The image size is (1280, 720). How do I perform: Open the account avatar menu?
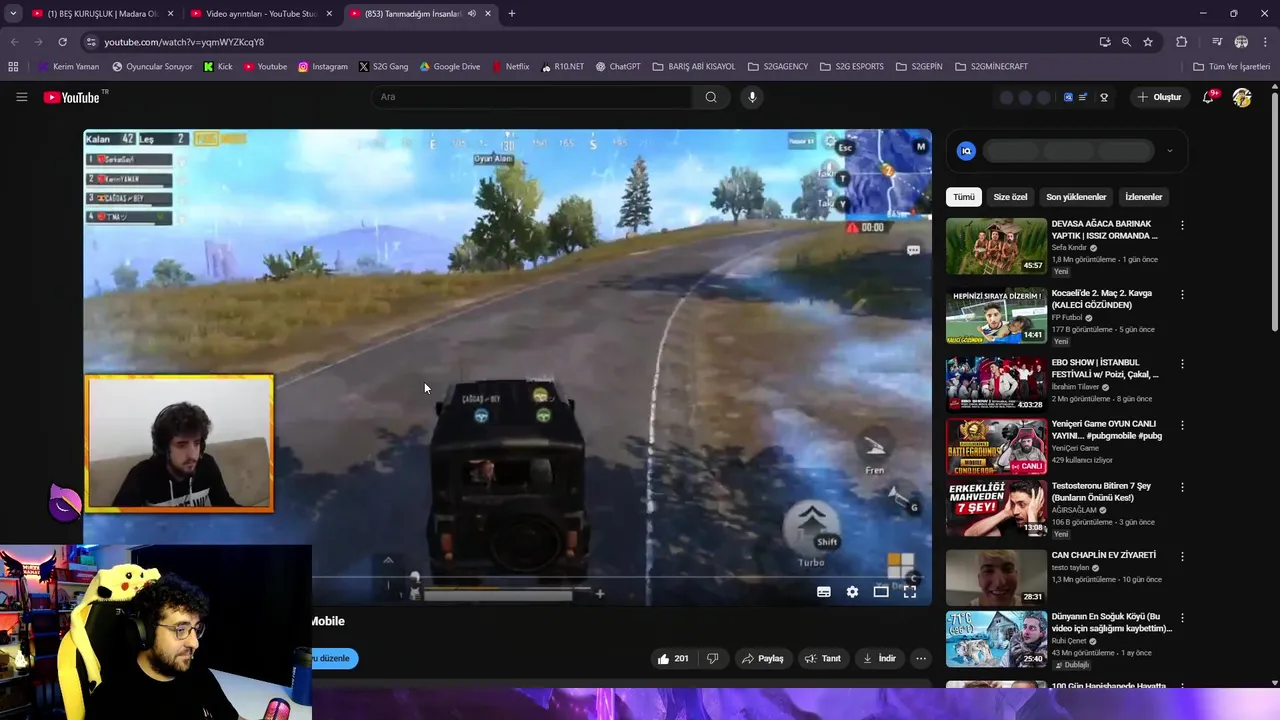[x=1242, y=97]
